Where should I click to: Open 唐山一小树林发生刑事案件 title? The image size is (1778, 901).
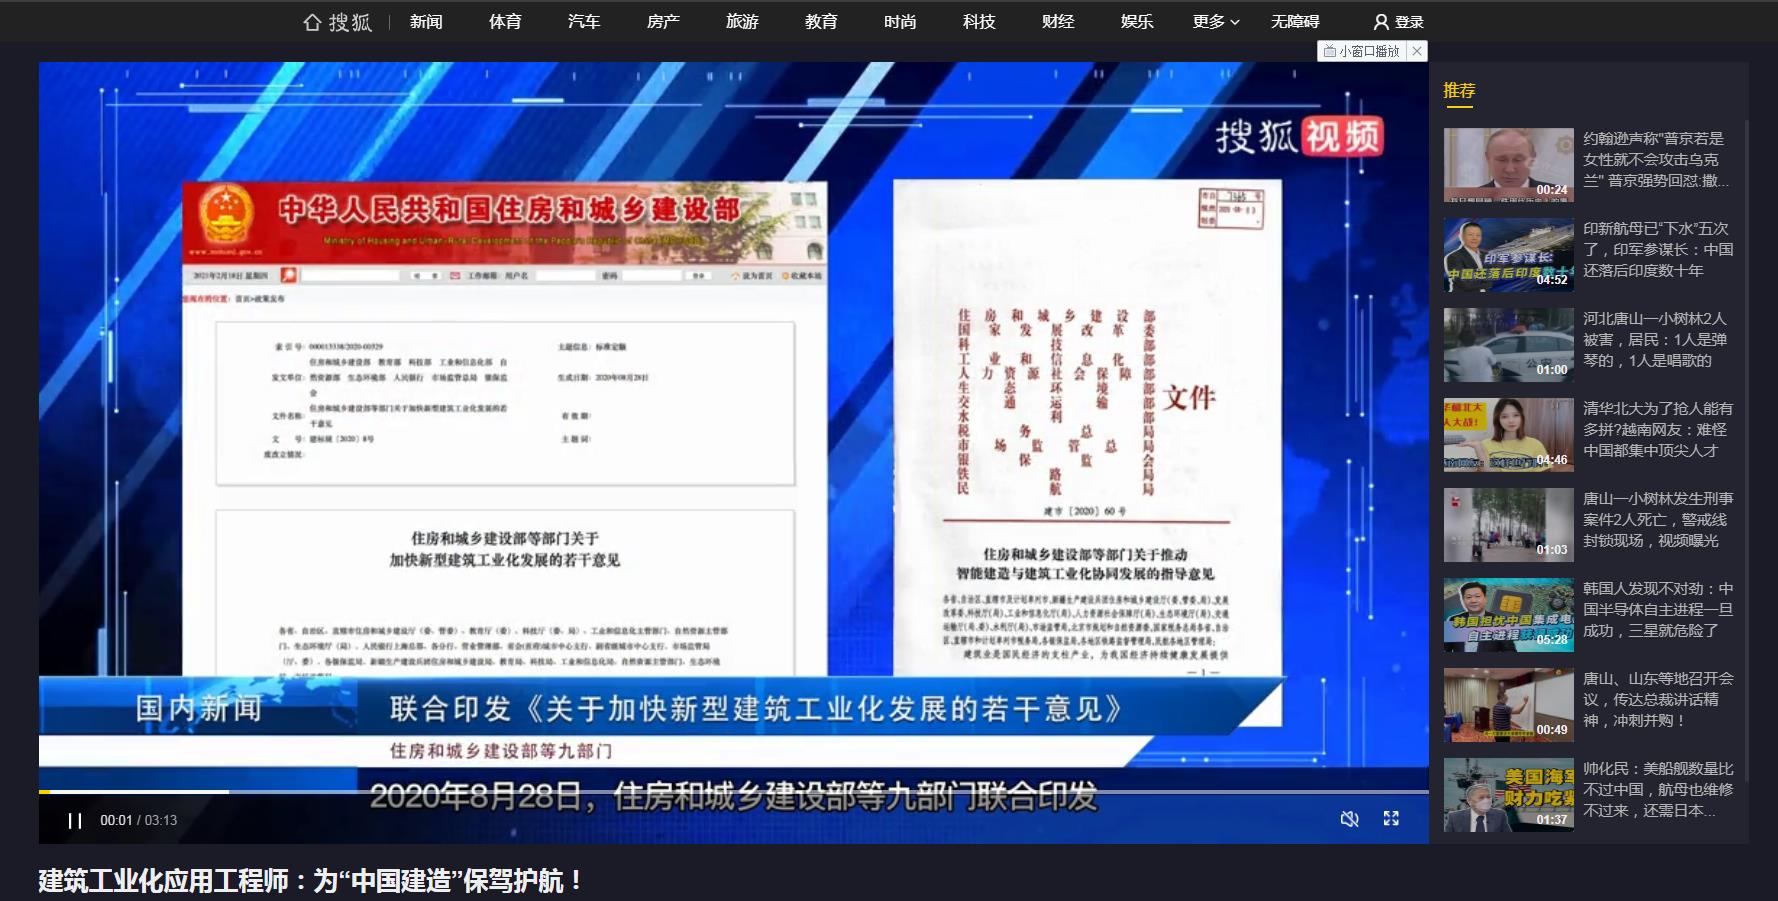click(1658, 519)
